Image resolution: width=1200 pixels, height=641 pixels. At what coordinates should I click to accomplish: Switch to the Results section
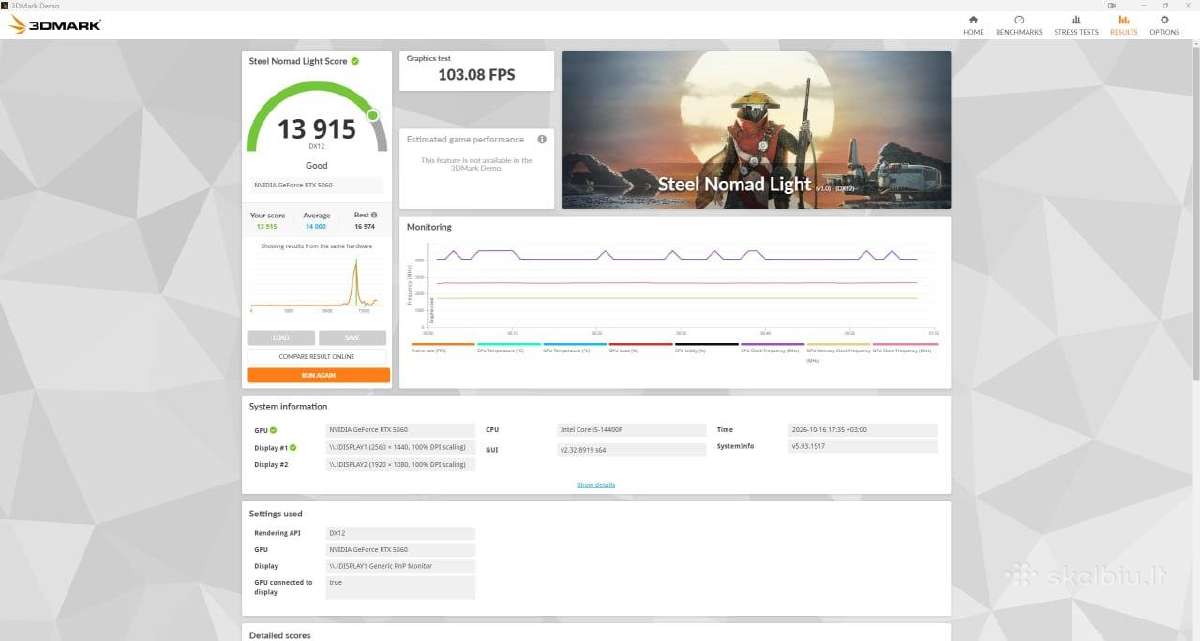[1123, 25]
